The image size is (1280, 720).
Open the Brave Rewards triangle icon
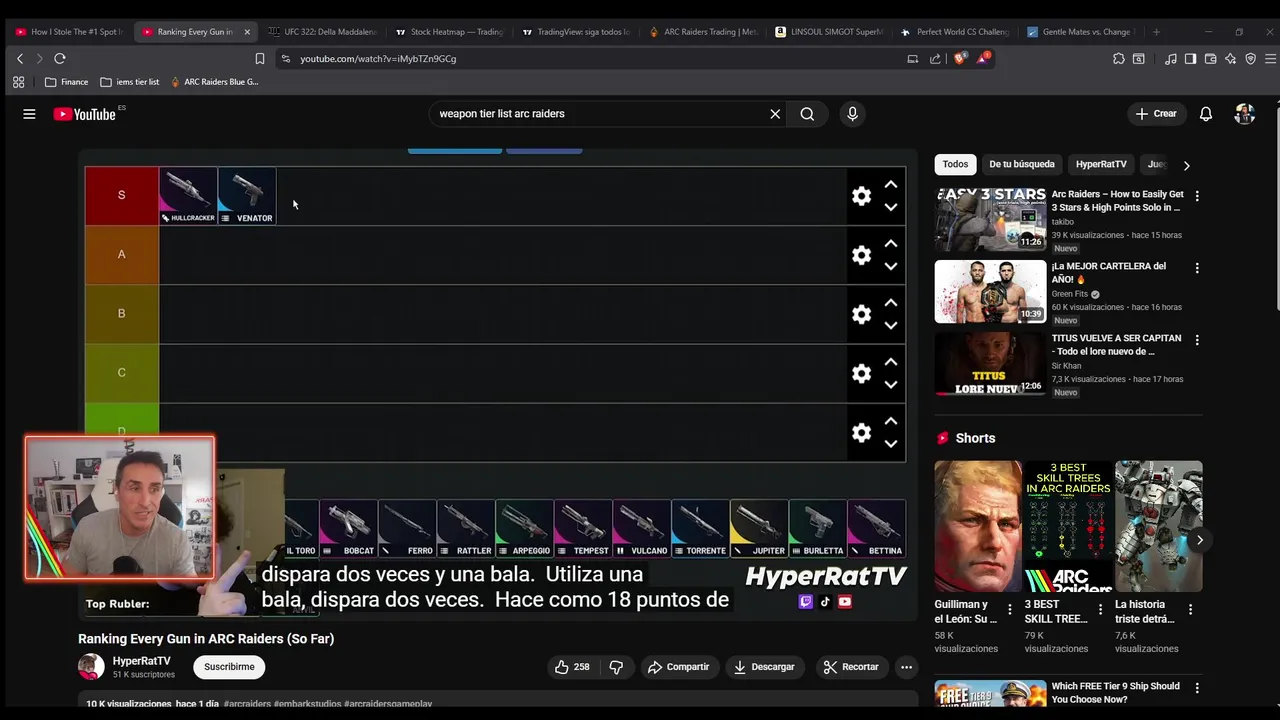(983, 59)
